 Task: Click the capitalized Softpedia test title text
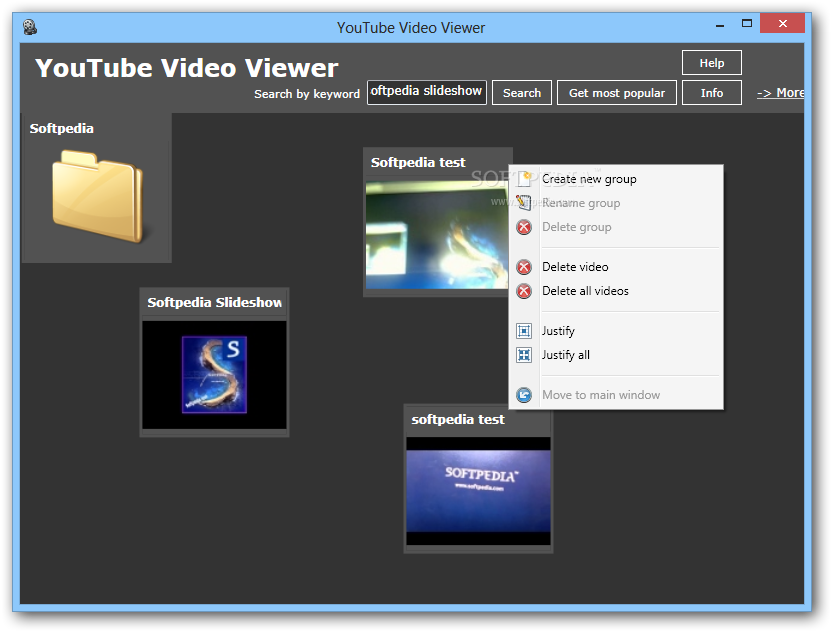(418, 162)
